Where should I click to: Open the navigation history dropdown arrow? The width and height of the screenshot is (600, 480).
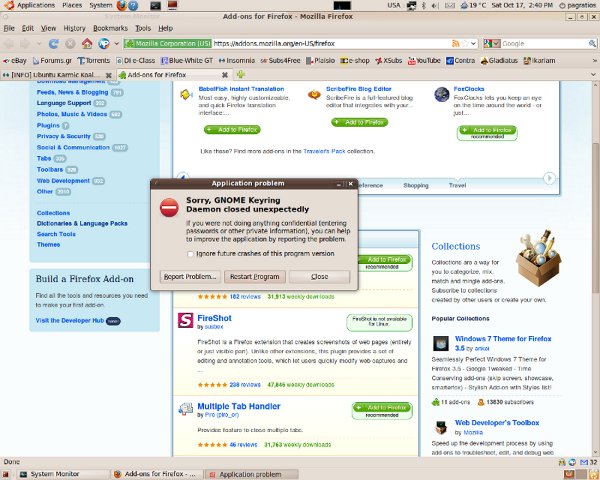point(39,44)
